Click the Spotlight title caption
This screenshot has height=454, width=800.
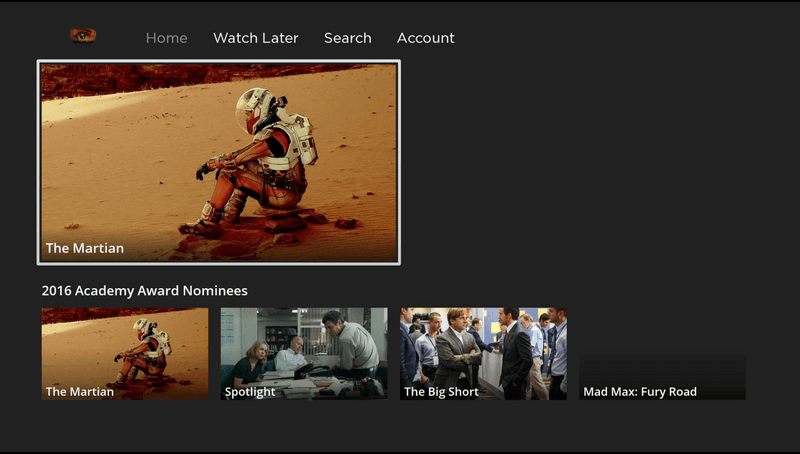click(250, 392)
